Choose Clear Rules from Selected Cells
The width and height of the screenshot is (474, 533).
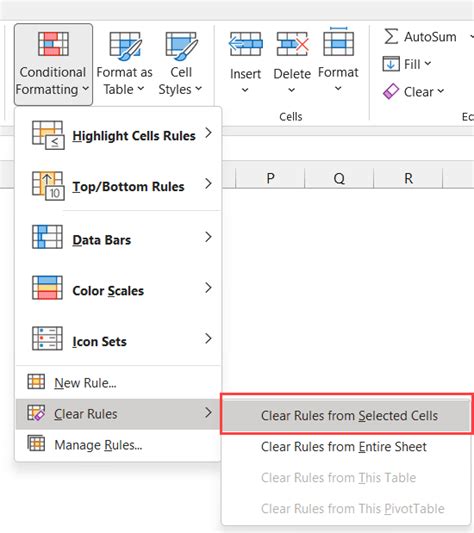coord(347,415)
